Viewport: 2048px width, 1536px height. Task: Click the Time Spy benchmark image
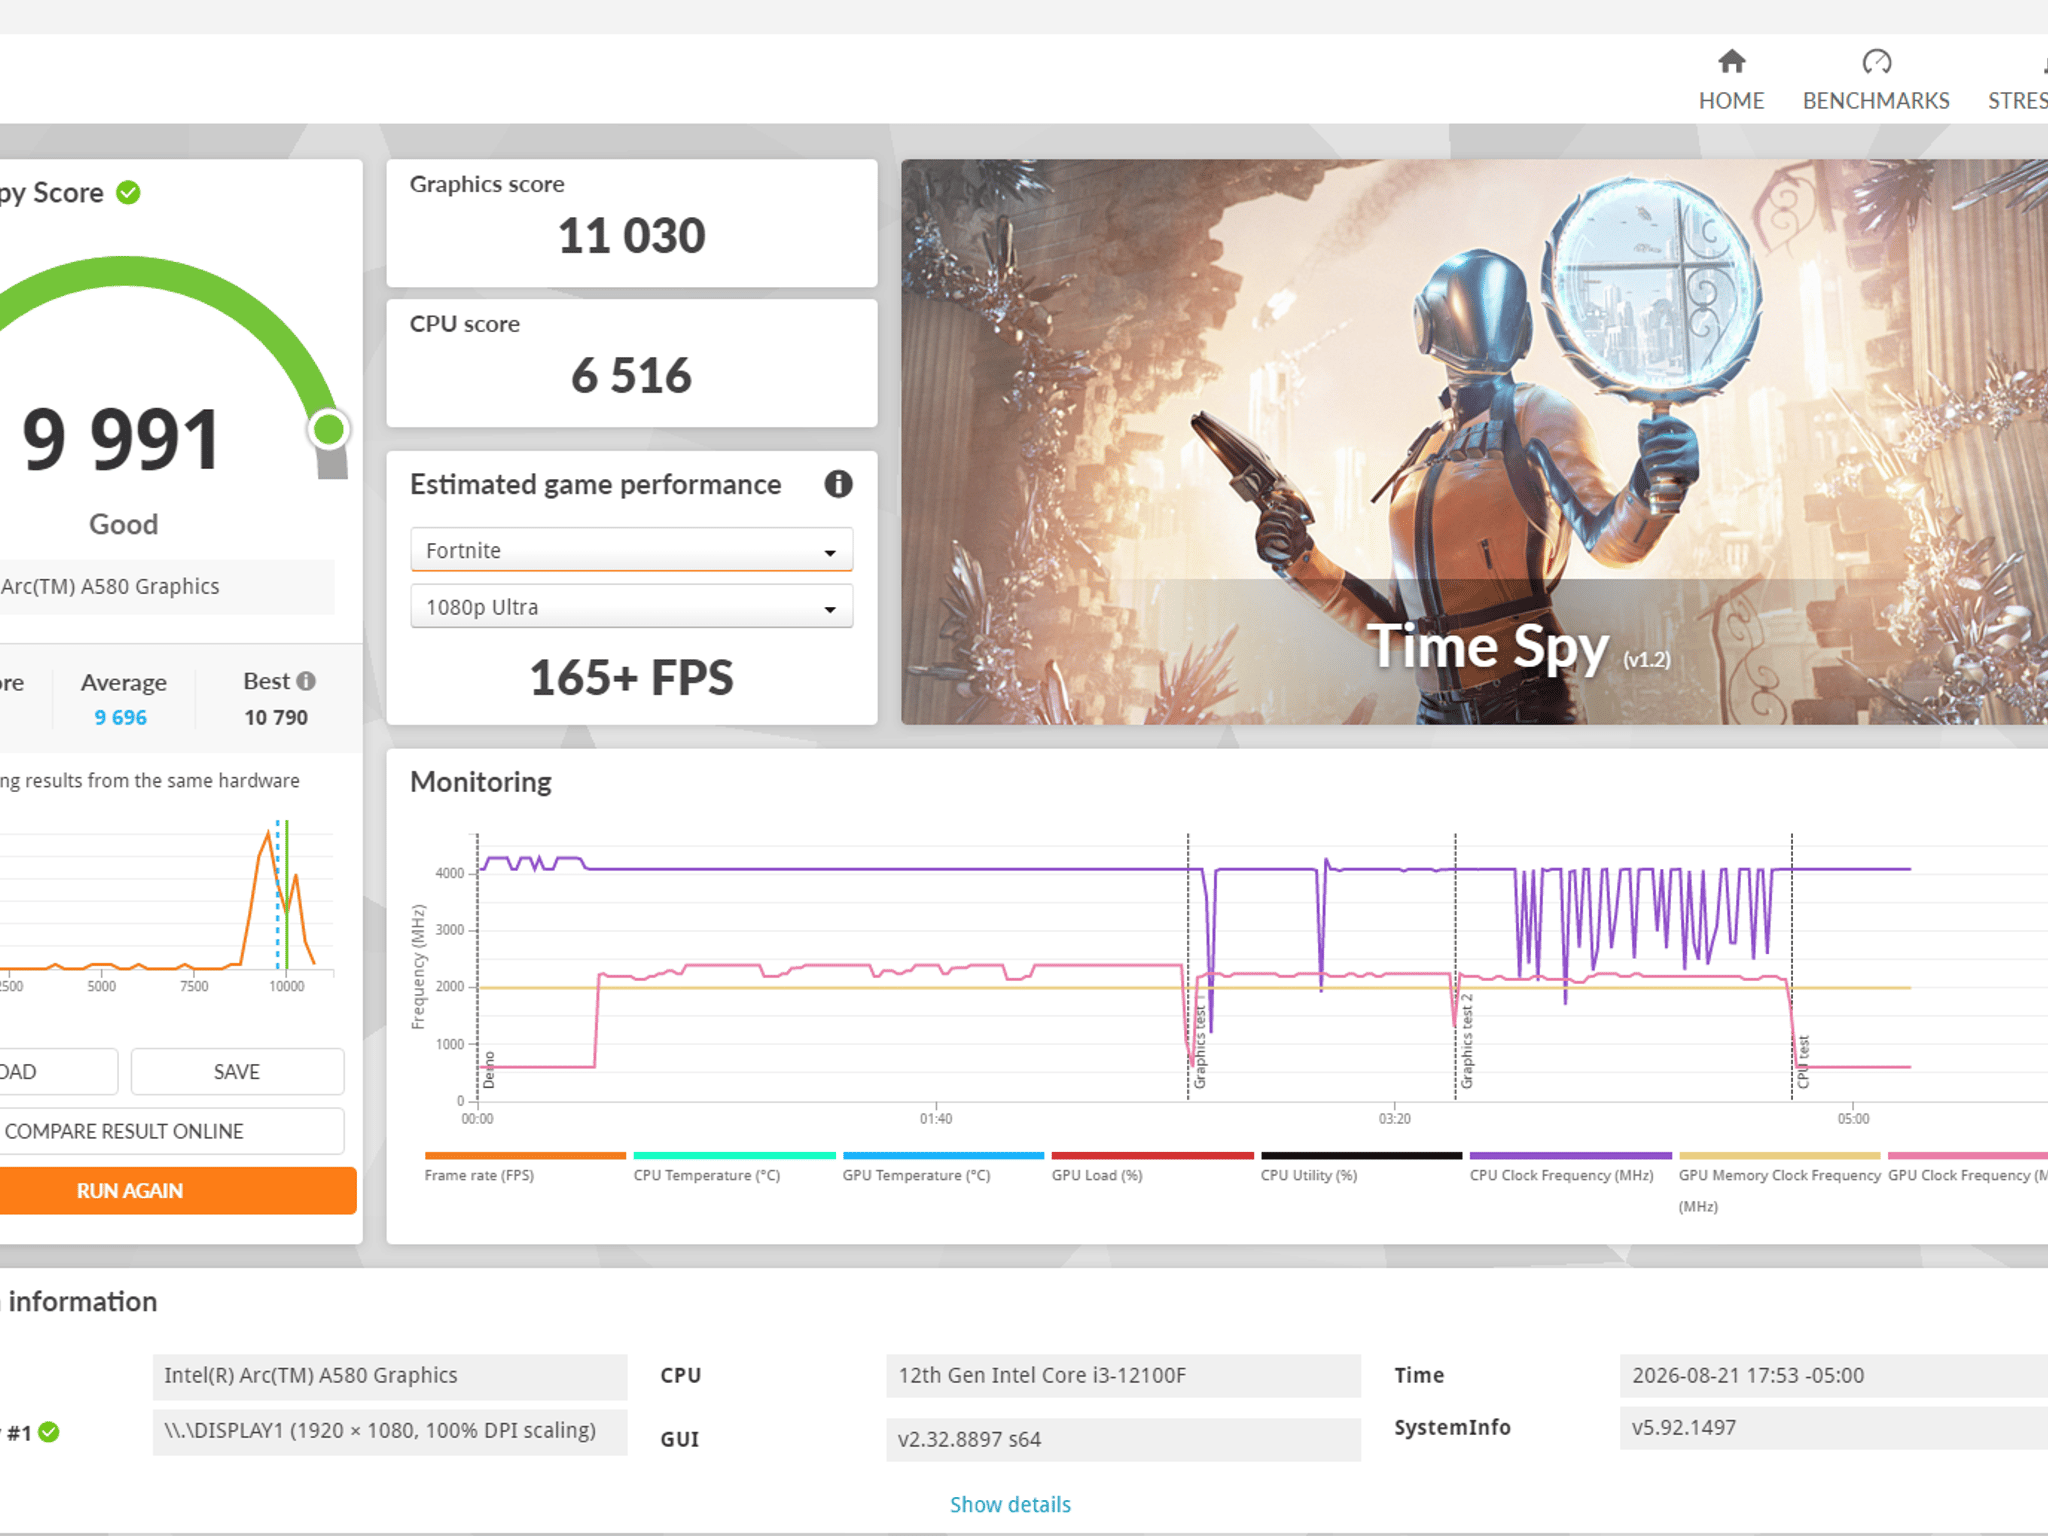(x=1474, y=442)
